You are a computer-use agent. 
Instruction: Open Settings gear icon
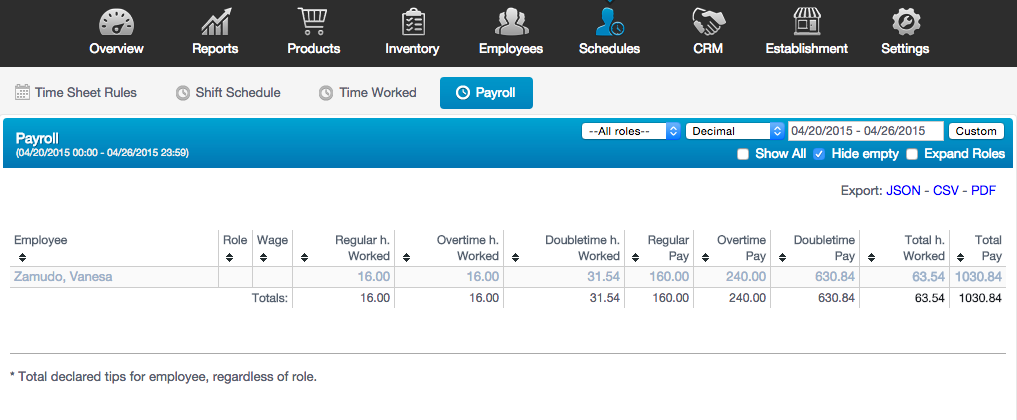point(904,21)
